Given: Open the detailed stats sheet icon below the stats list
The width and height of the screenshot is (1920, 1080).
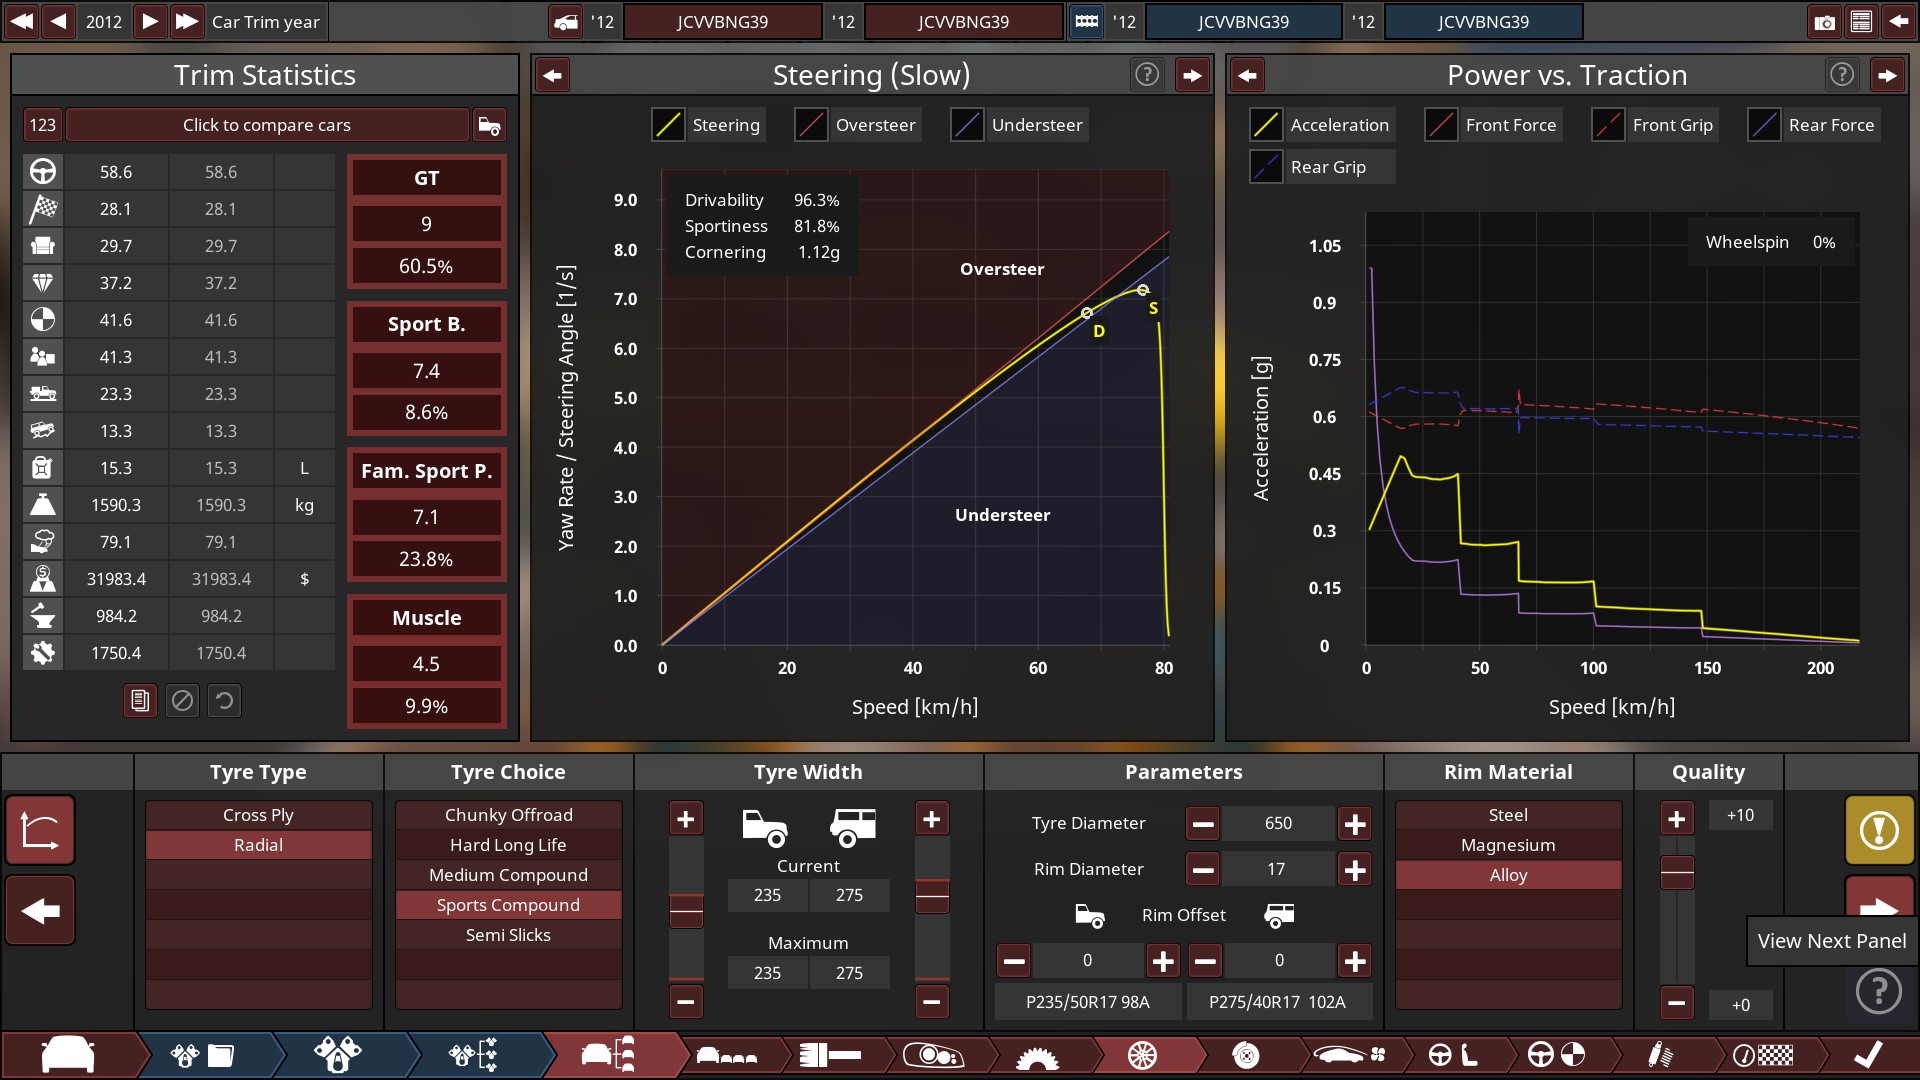Looking at the screenshot, I should [140, 701].
